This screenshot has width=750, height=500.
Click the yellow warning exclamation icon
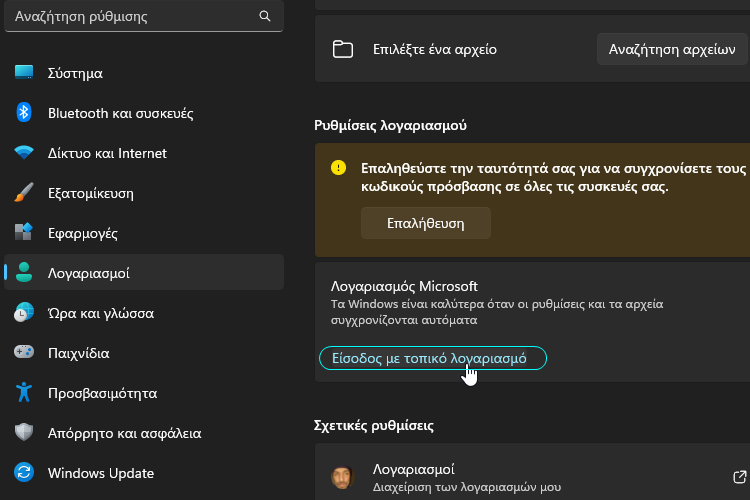point(338,168)
